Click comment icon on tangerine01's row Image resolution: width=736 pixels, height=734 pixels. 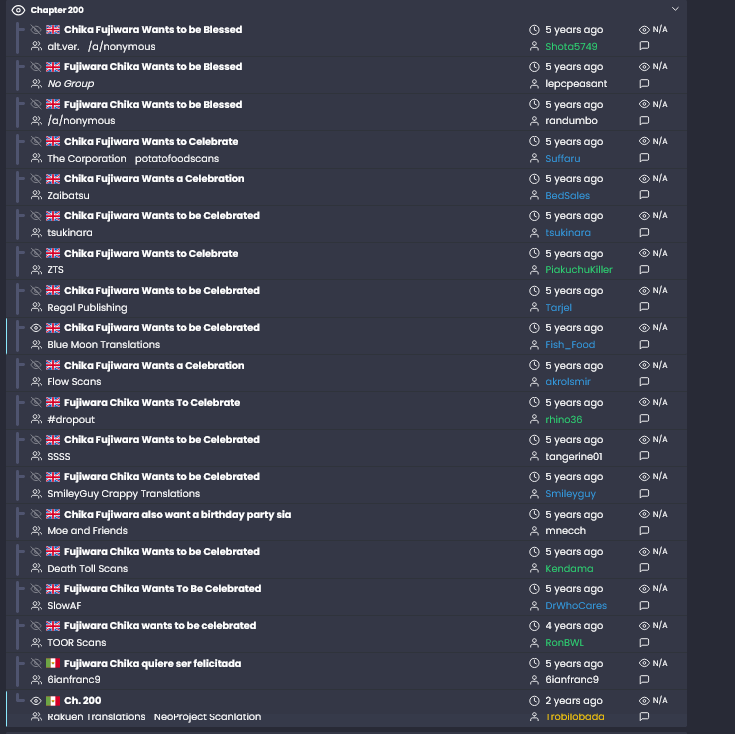point(644,457)
